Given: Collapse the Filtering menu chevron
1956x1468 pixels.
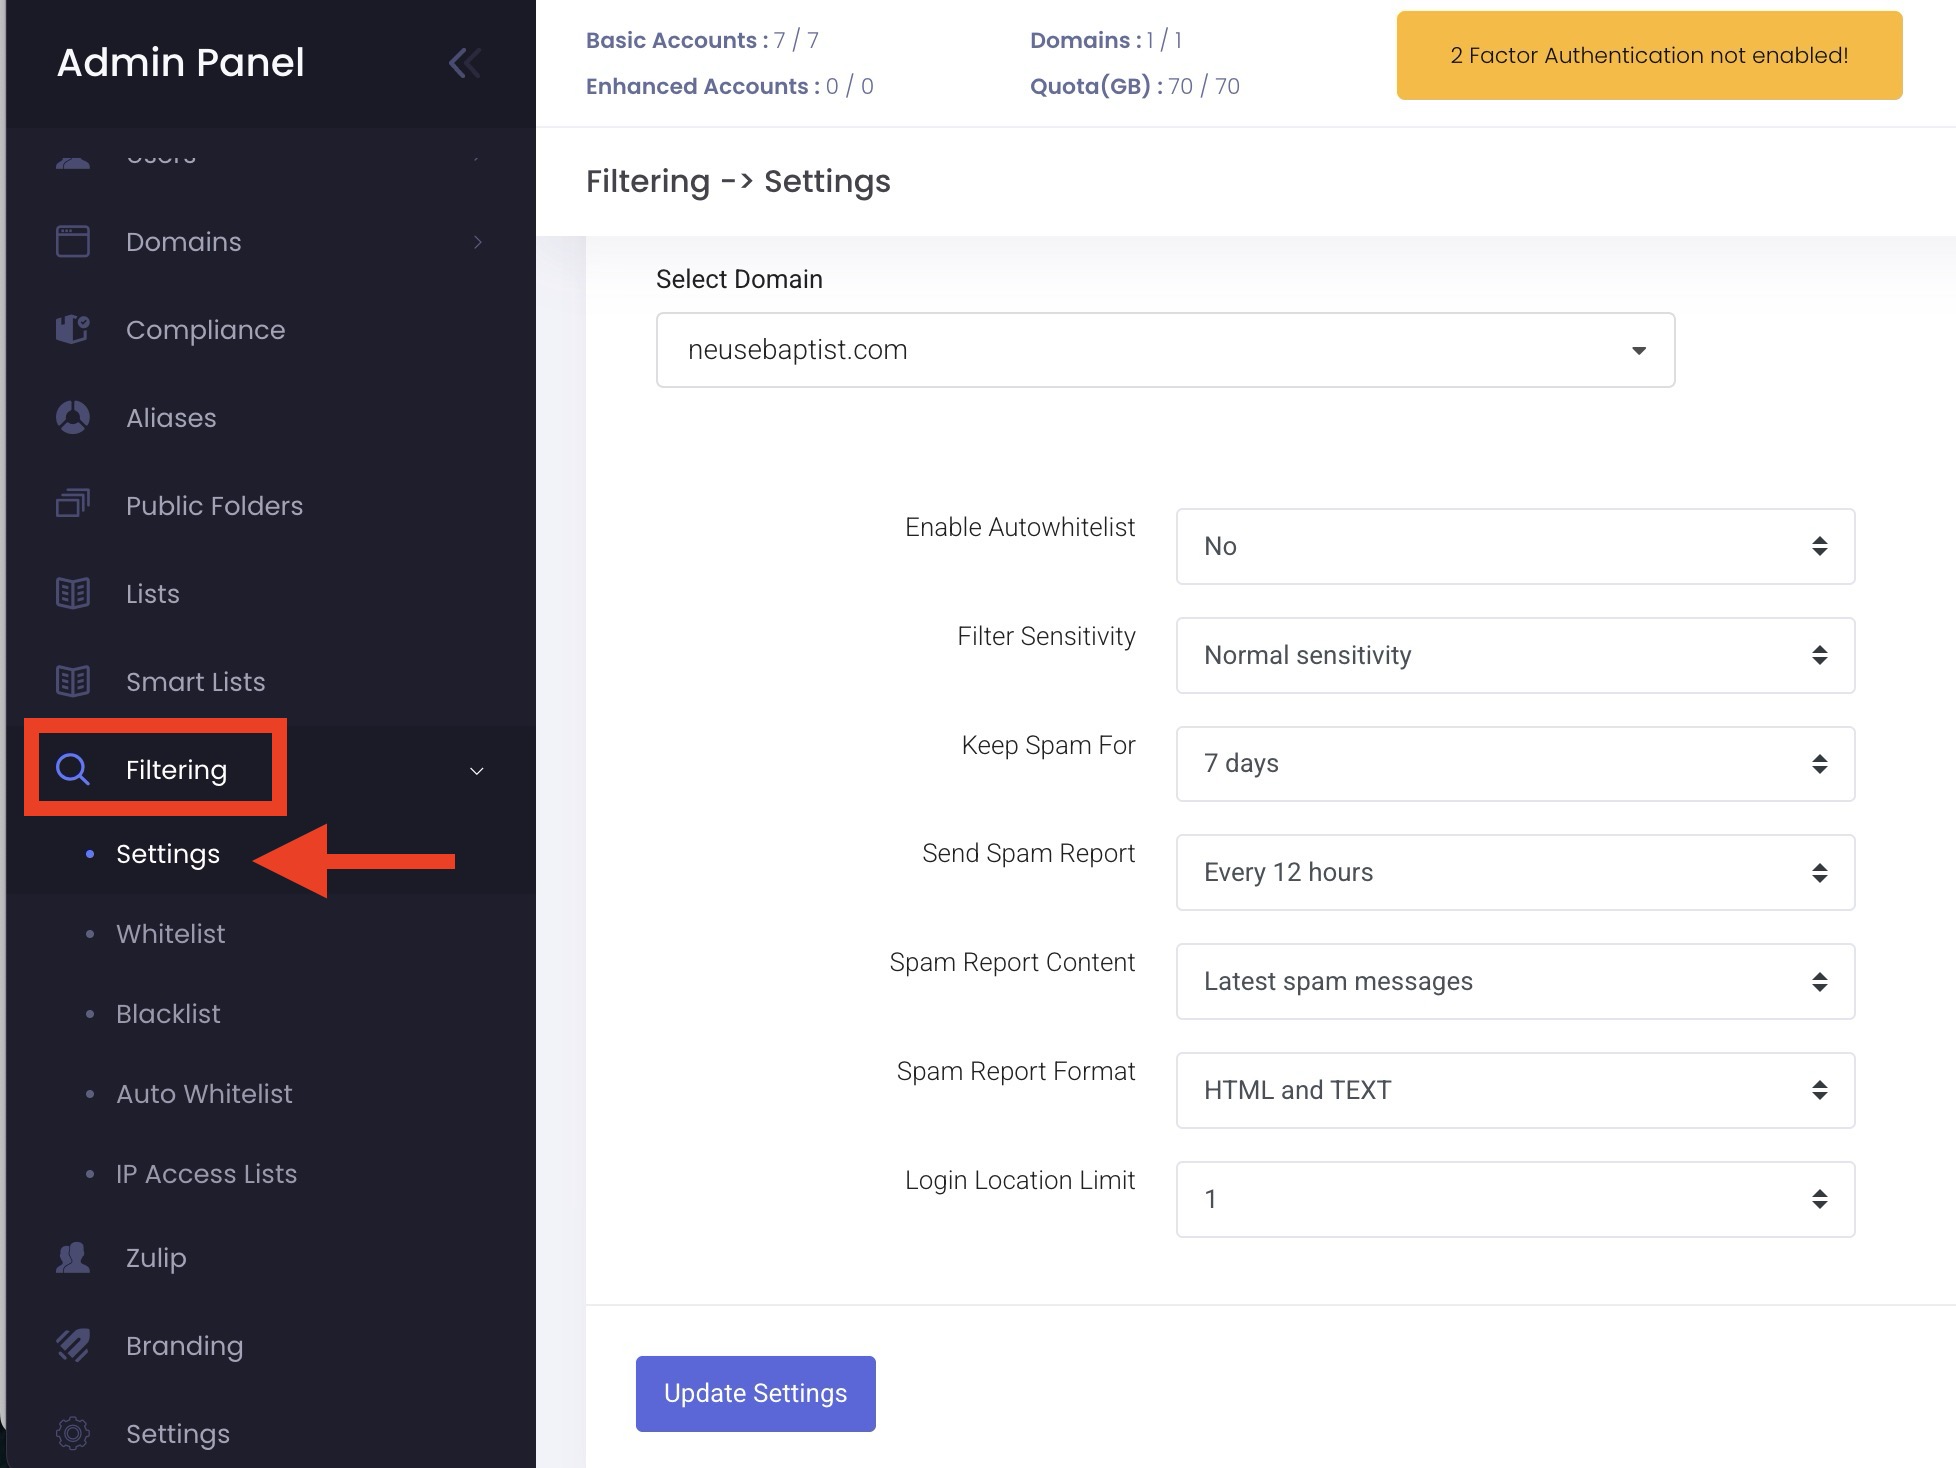Looking at the screenshot, I should pyautogui.click(x=477, y=770).
